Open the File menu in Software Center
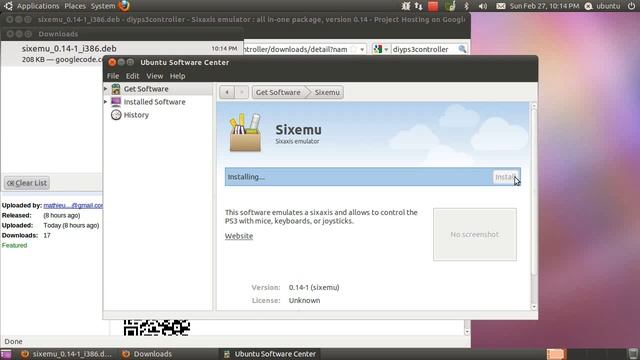640x360 pixels. [113, 76]
